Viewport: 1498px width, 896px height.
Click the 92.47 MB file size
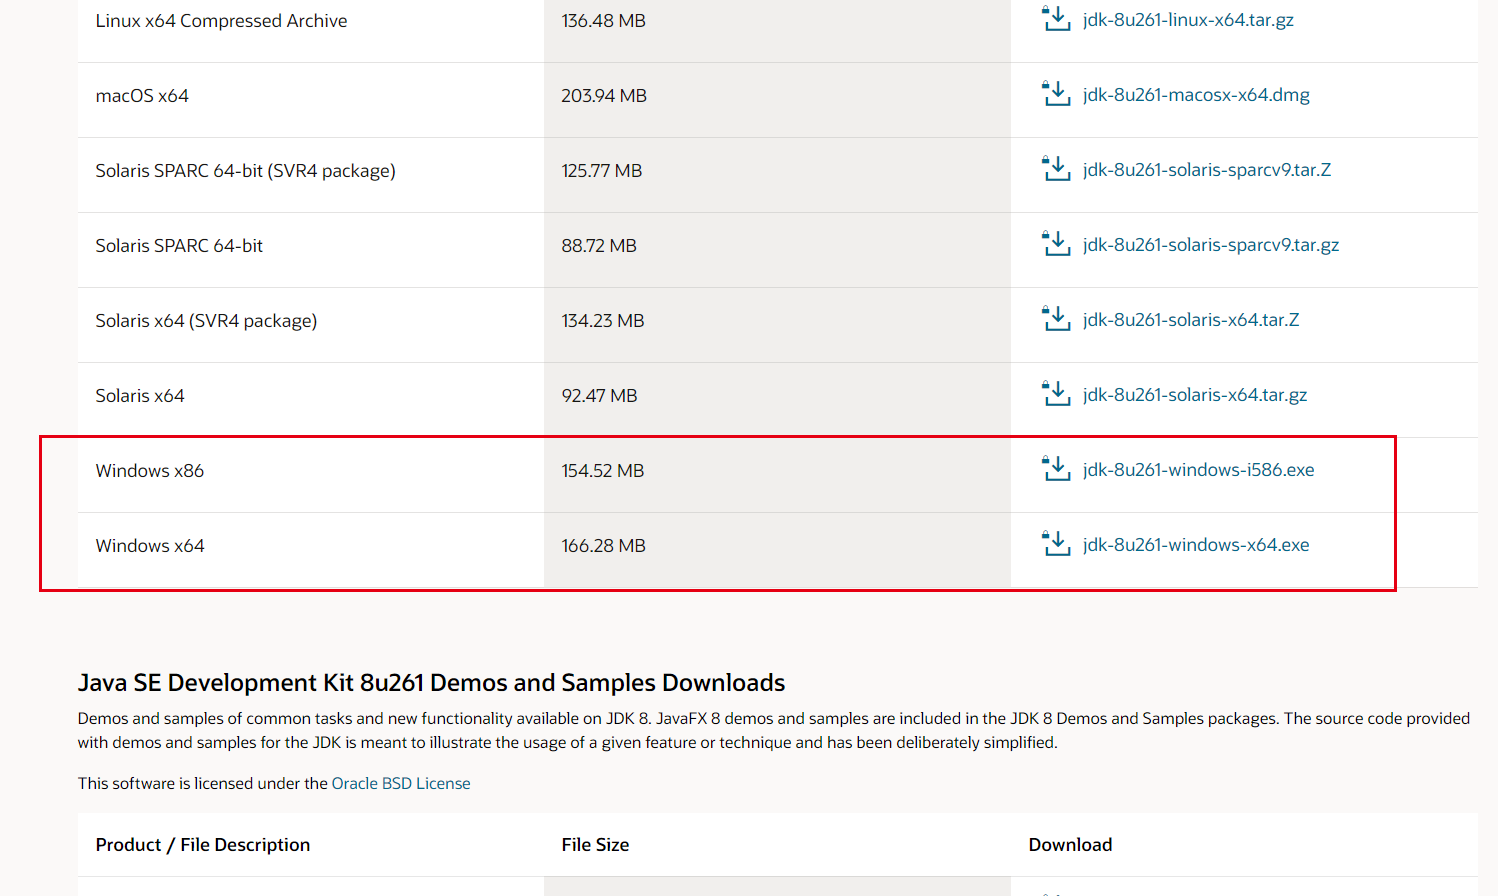(x=599, y=396)
